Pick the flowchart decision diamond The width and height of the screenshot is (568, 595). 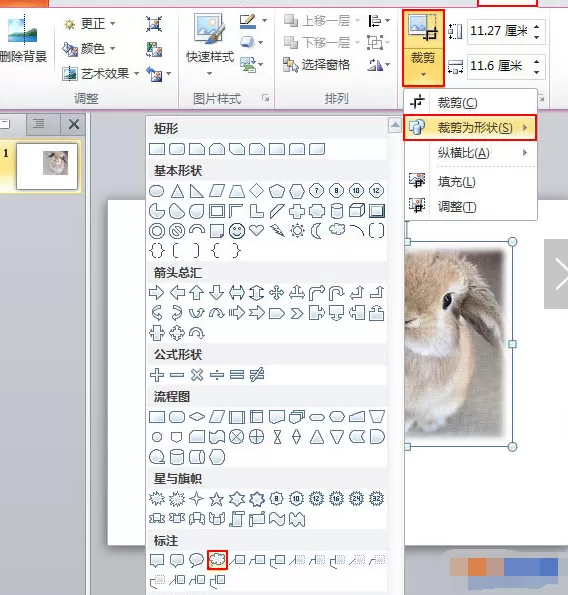click(x=197, y=417)
